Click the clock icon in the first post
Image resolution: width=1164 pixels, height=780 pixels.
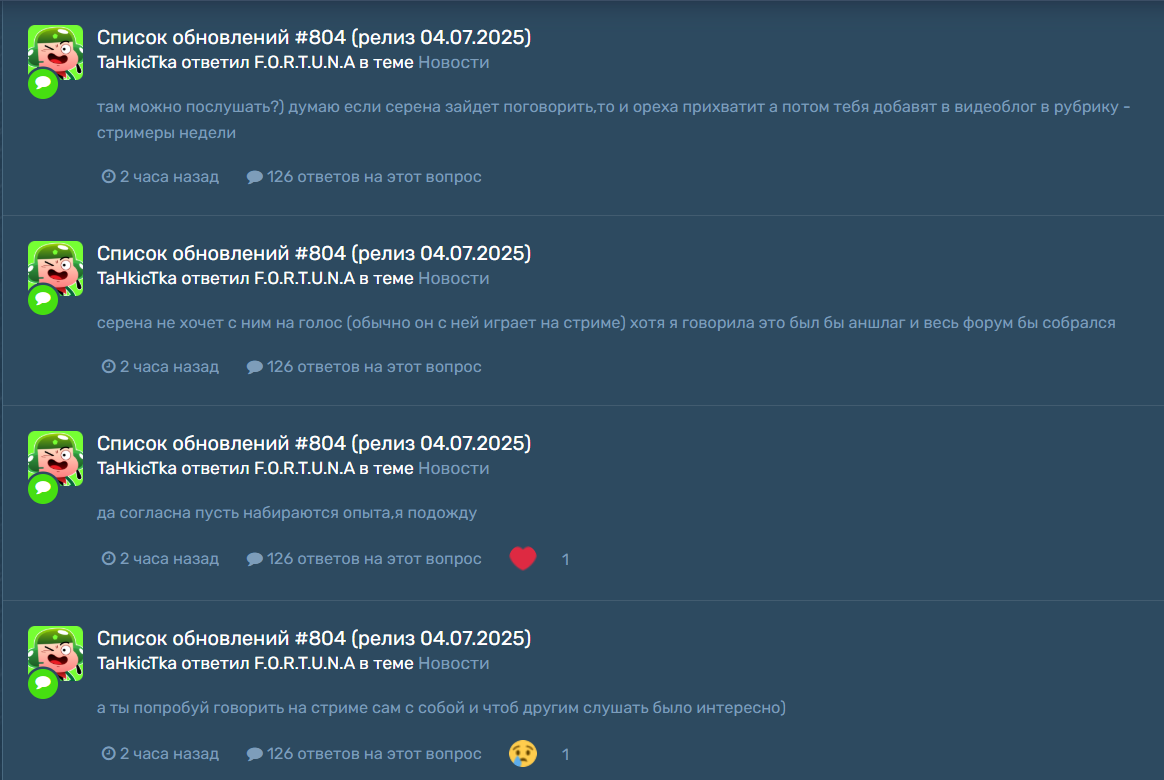[108, 177]
